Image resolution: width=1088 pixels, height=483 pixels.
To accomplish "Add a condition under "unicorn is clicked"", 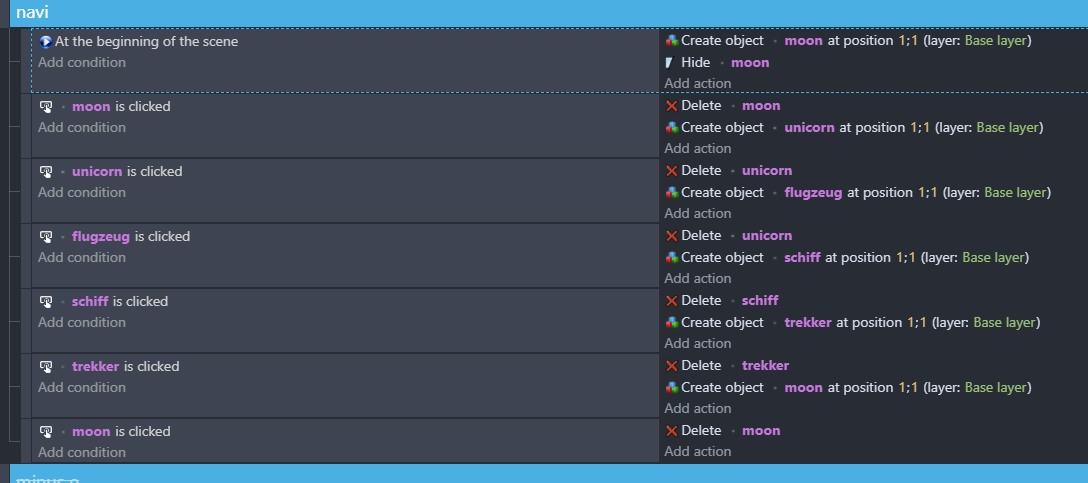I will pos(82,192).
